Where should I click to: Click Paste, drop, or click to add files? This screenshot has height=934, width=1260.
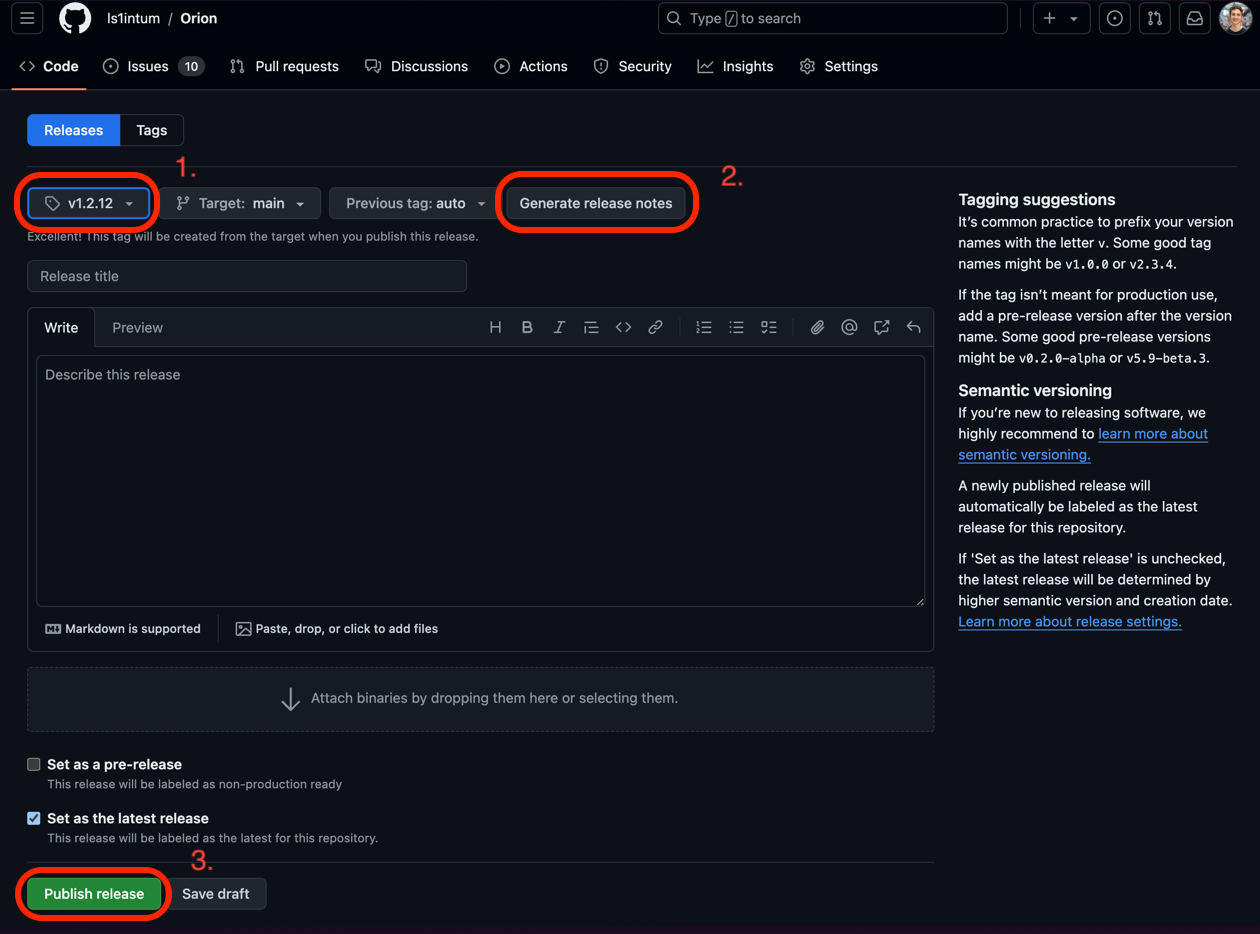tap(337, 629)
